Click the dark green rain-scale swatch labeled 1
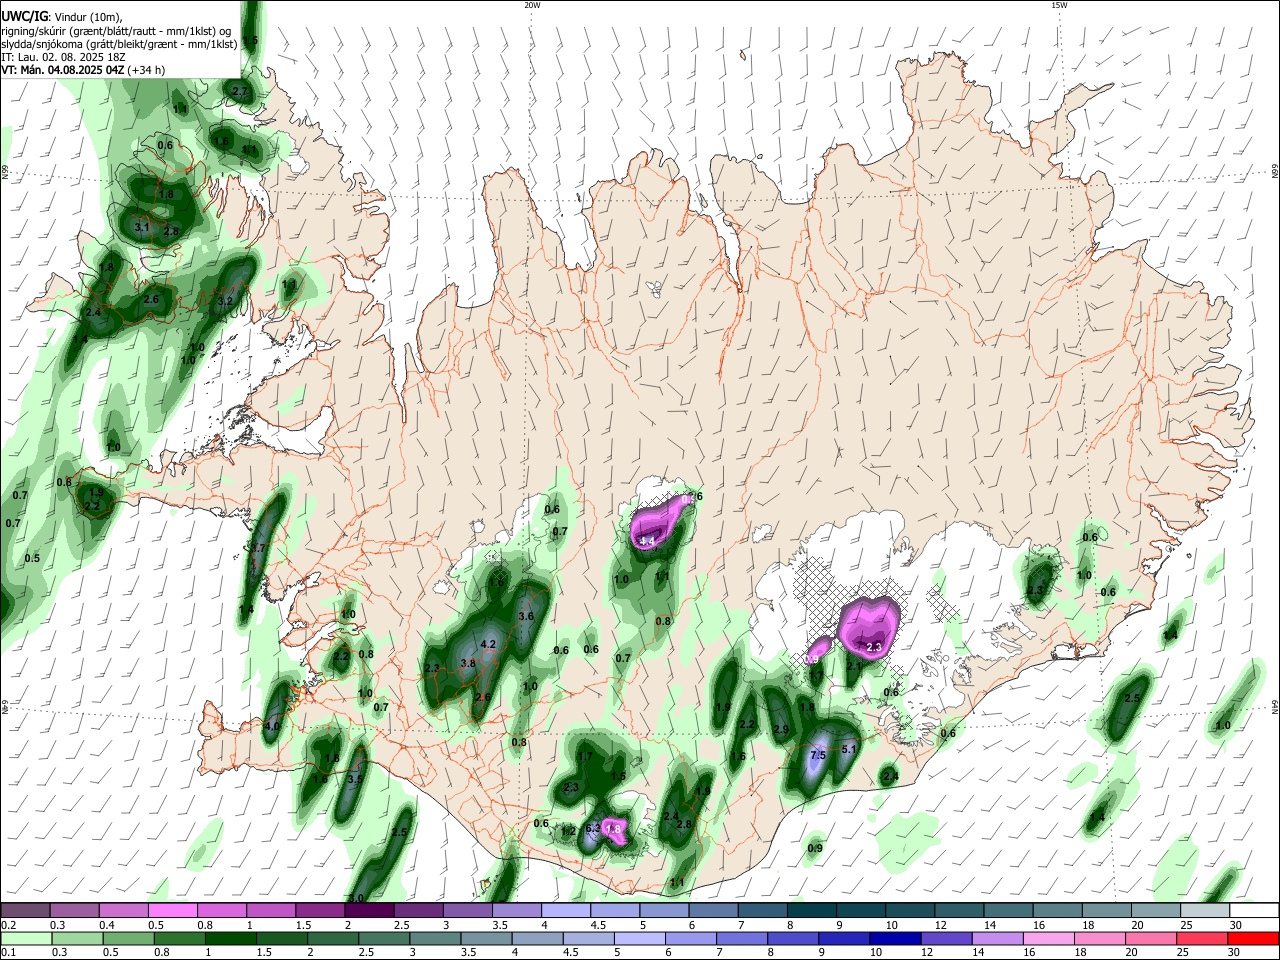Image resolution: width=1280 pixels, height=960 pixels. click(x=231, y=938)
